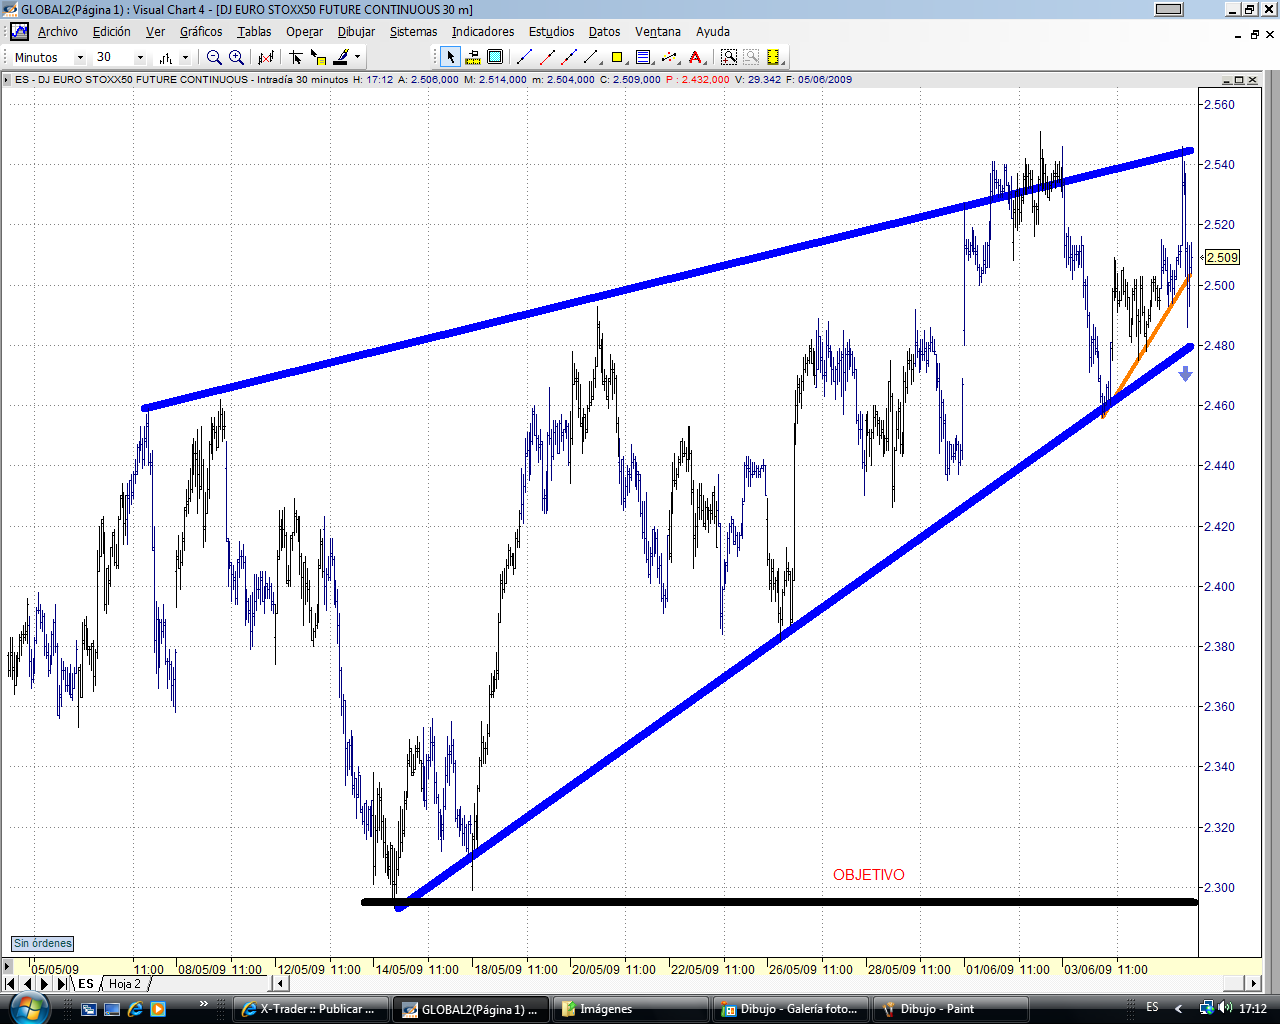
Task: Click Internet Explorer quick launch icon
Action: click(x=135, y=1009)
